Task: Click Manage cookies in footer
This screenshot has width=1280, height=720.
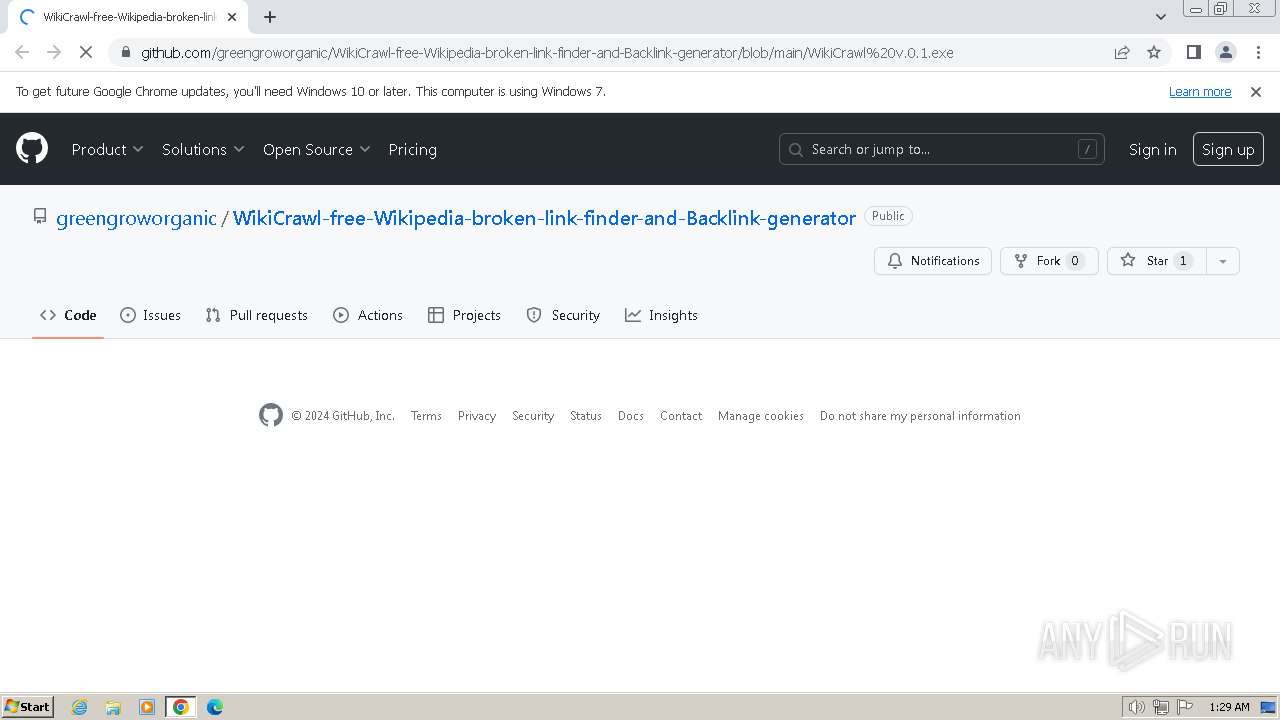Action: [761, 416]
